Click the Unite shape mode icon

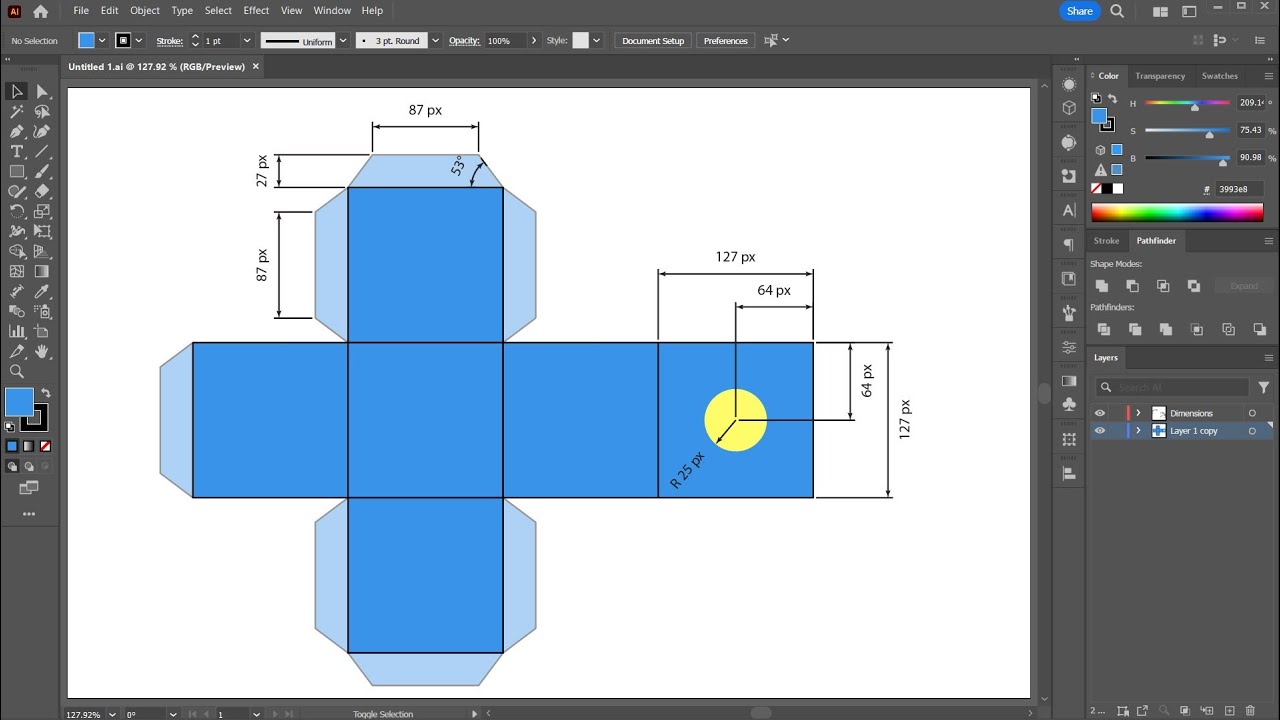pyautogui.click(x=1102, y=286)
